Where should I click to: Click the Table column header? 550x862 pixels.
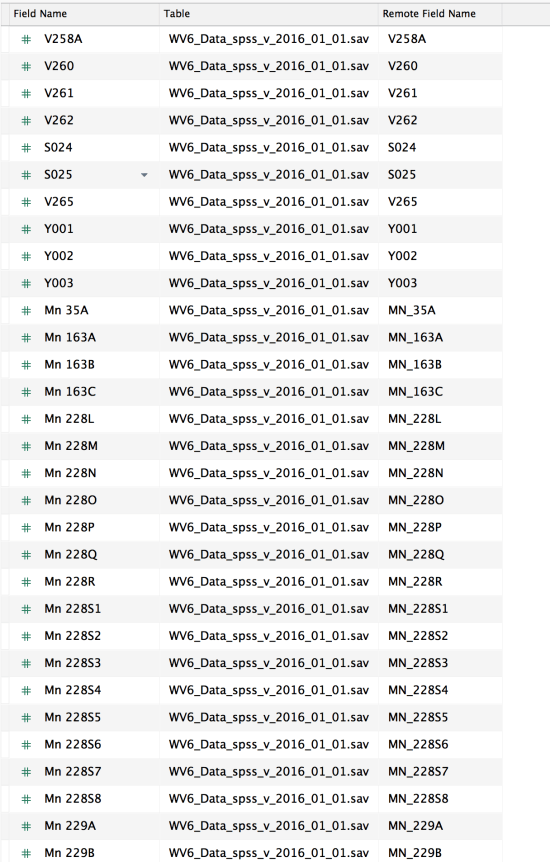tap(177, 14)
